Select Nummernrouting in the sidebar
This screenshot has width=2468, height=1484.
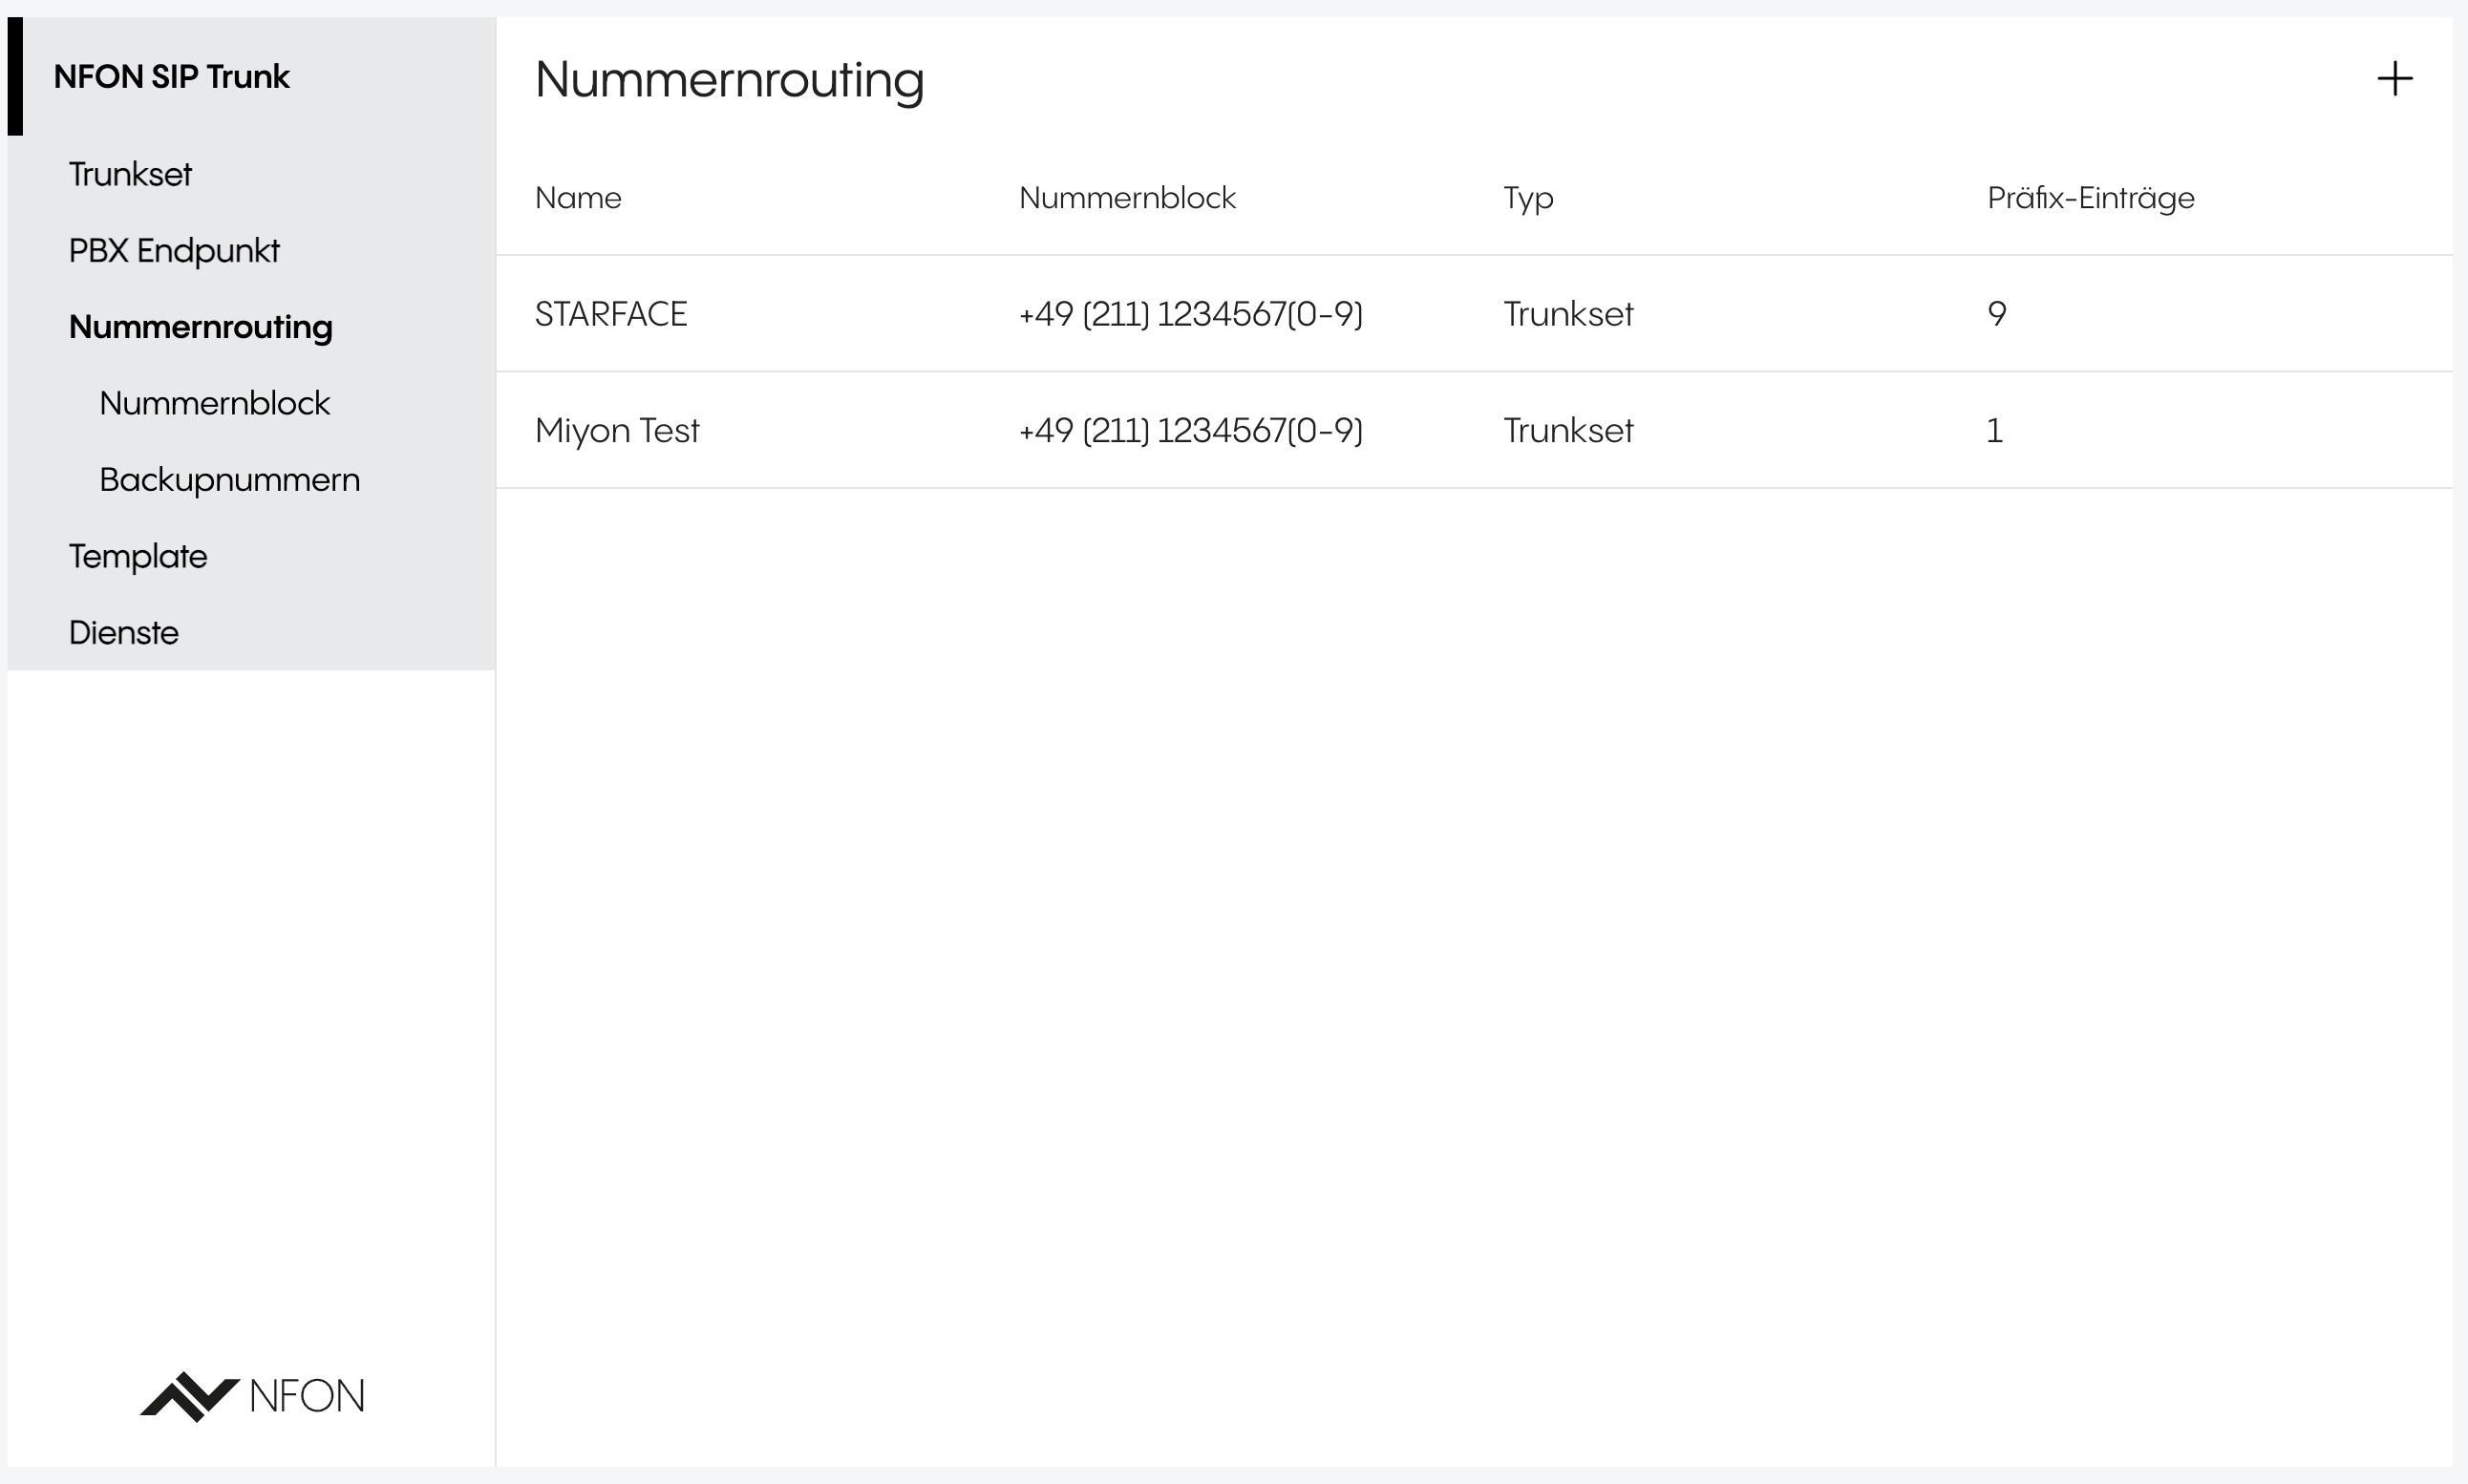click(201, 327)
